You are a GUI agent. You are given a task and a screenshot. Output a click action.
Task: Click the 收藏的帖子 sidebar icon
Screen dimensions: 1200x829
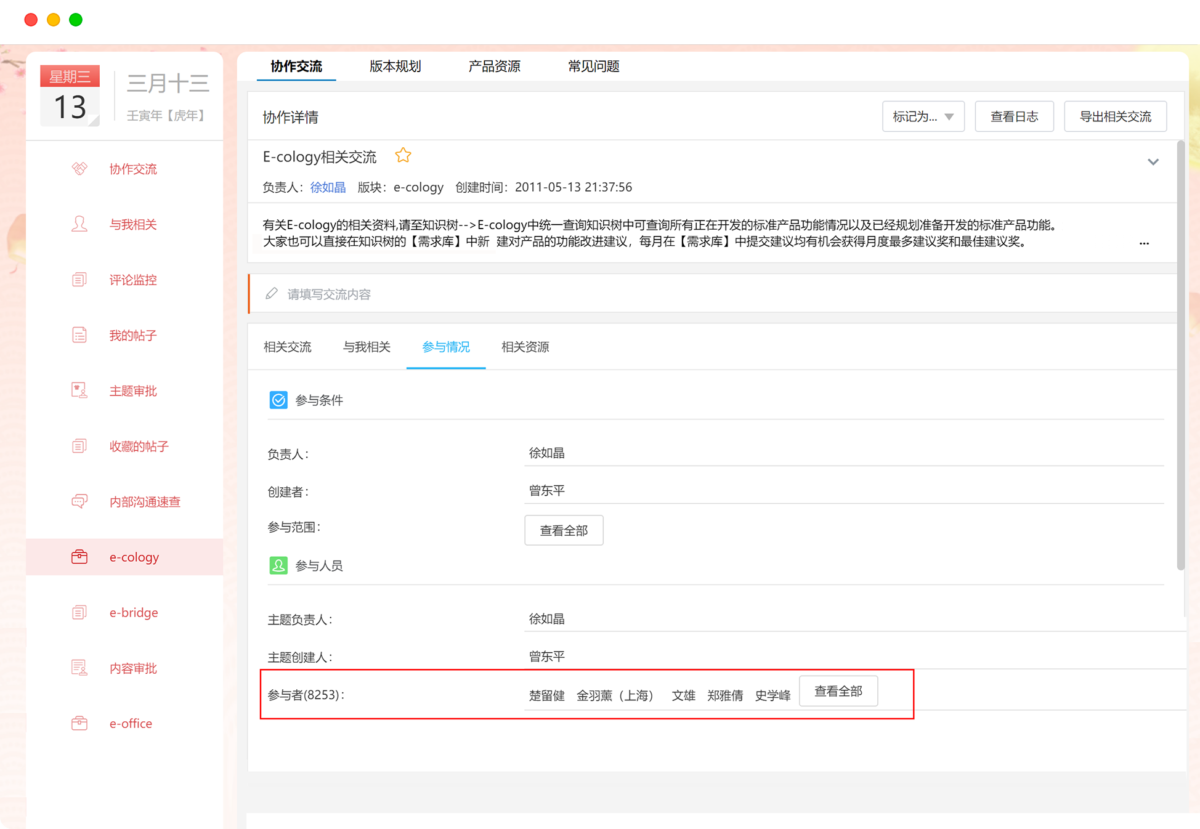(x=79, y=446)
